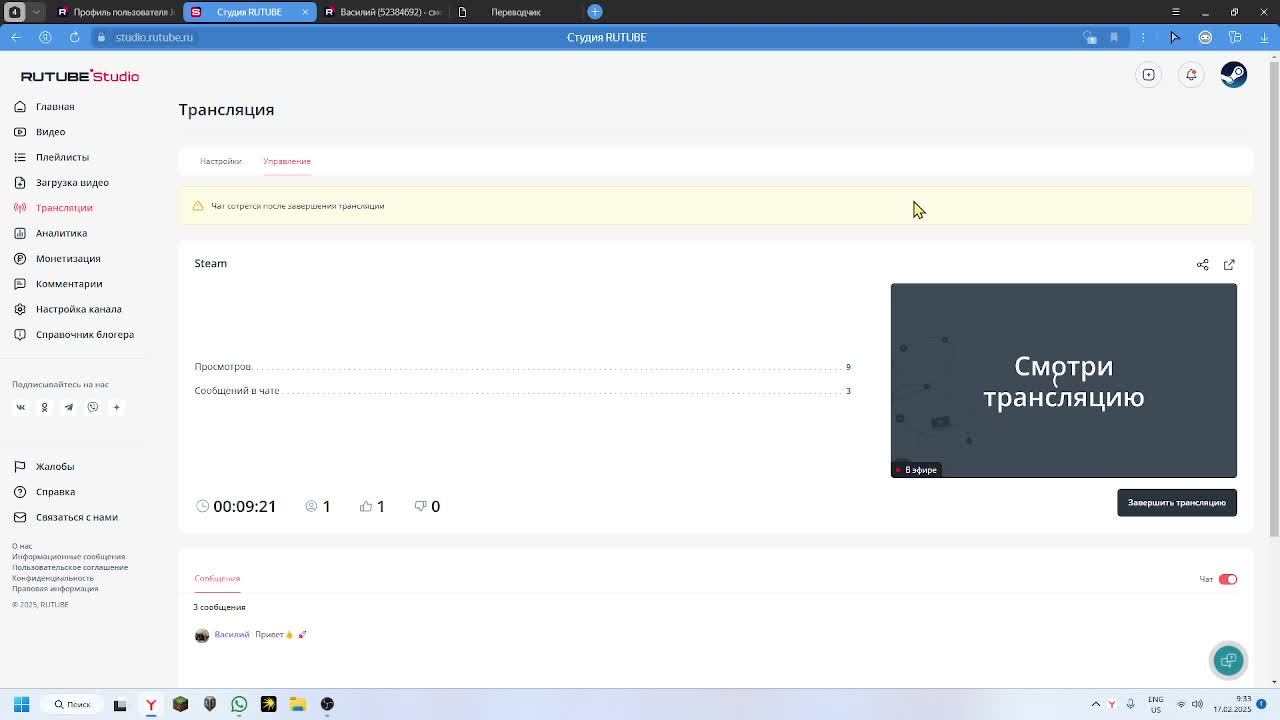Click Василий username in chat
This screenshot has width=1280, height=720.
[x=232, y=634]
